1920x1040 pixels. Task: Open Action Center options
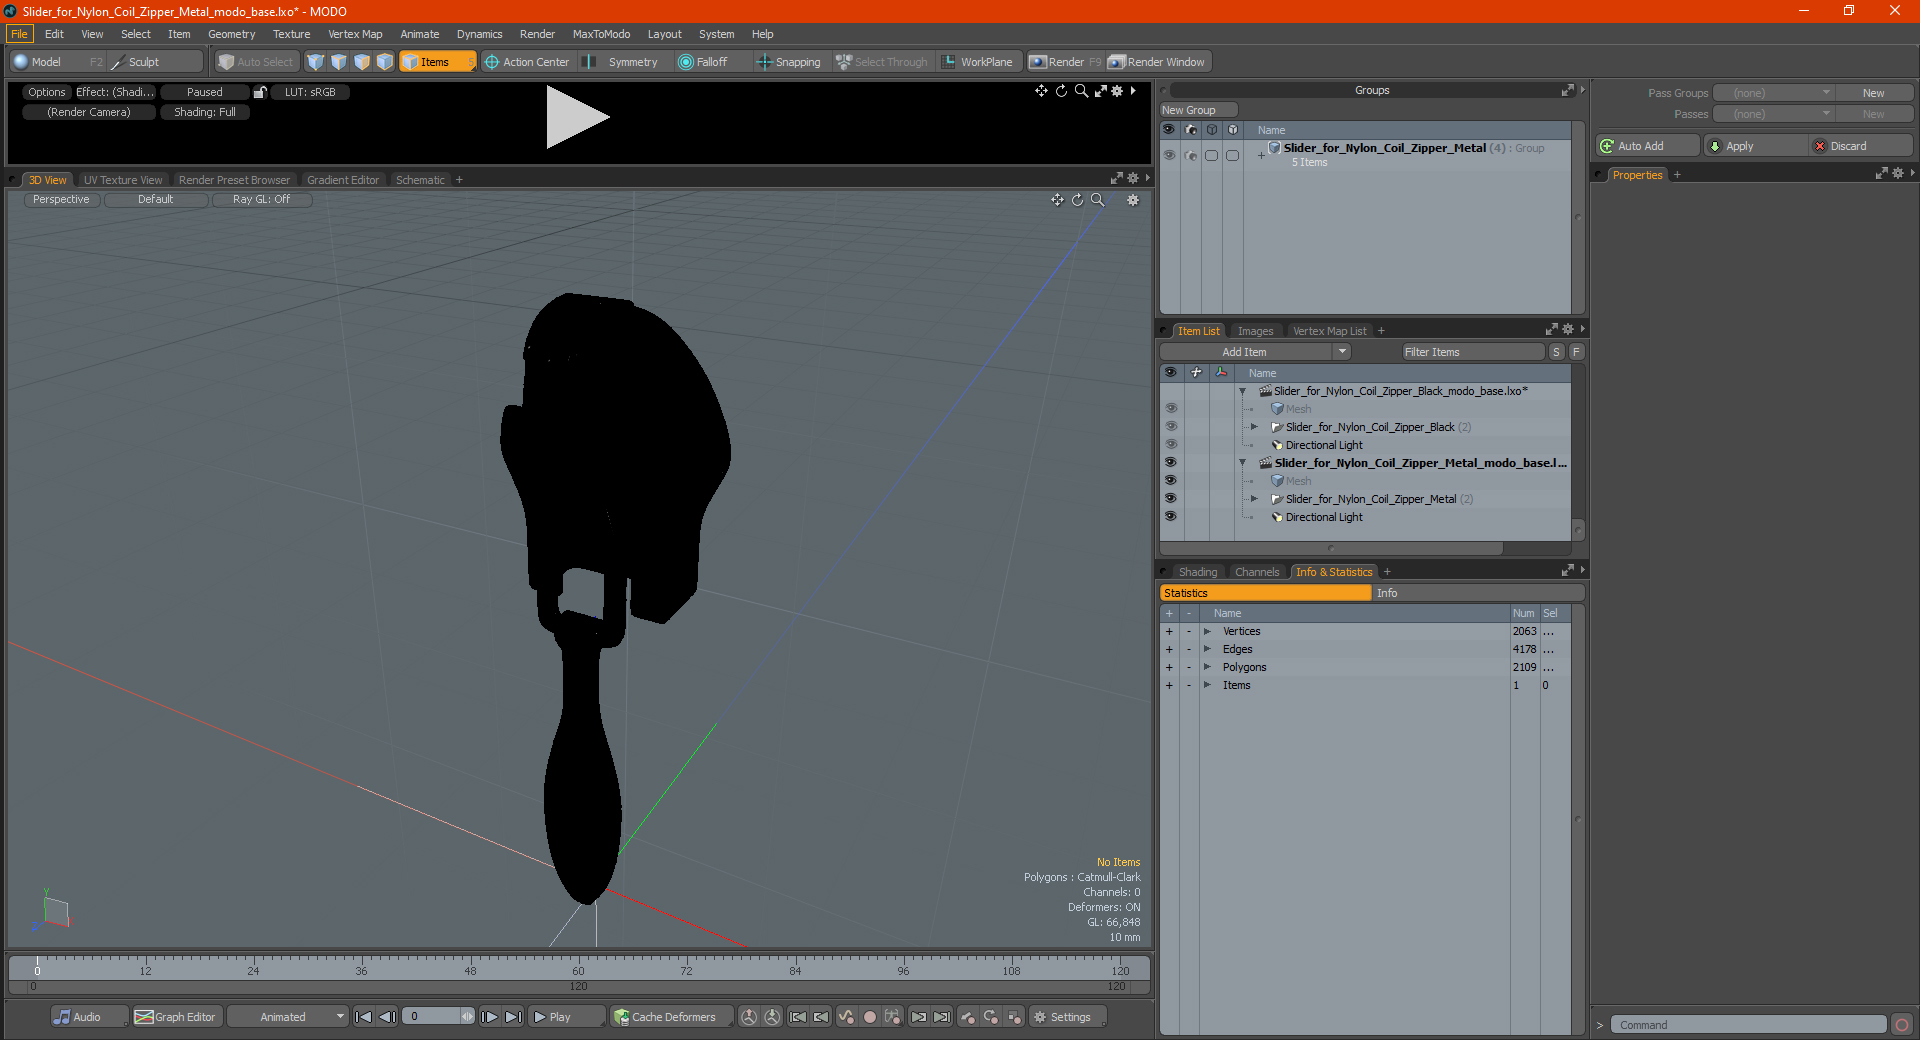527,62
